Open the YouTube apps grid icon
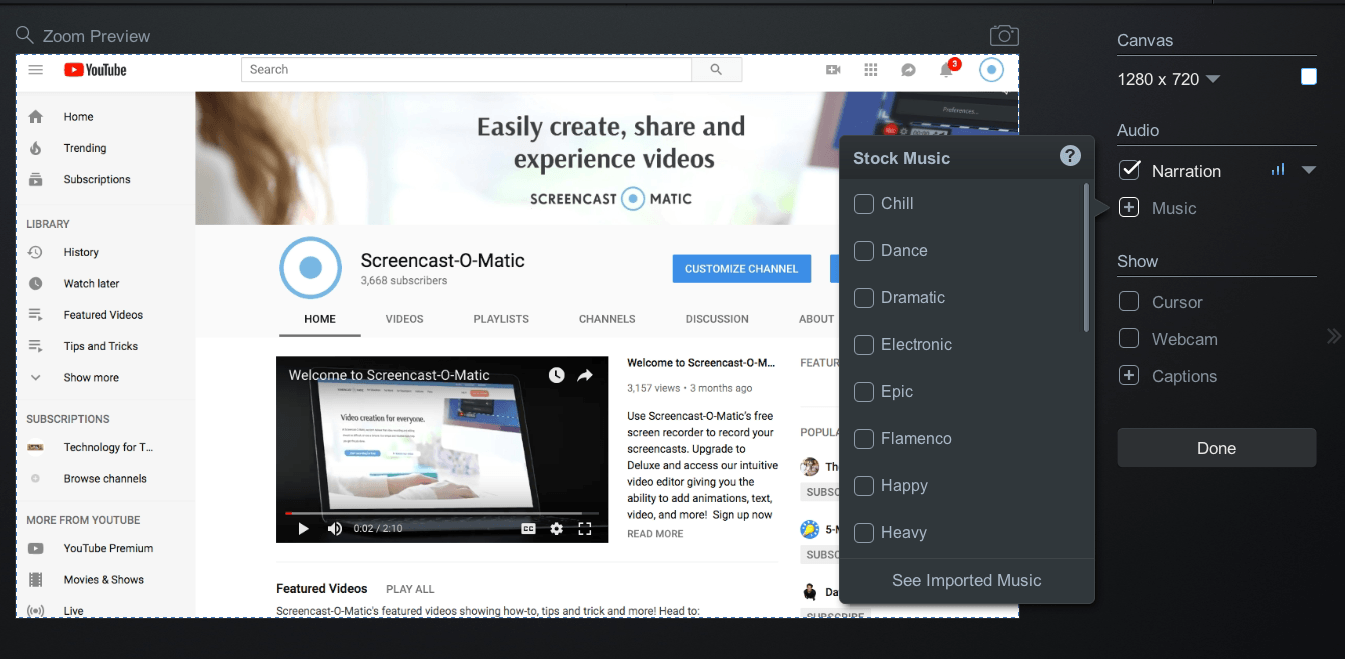This screenshot has width=1345, height=659. pos(871,70)
